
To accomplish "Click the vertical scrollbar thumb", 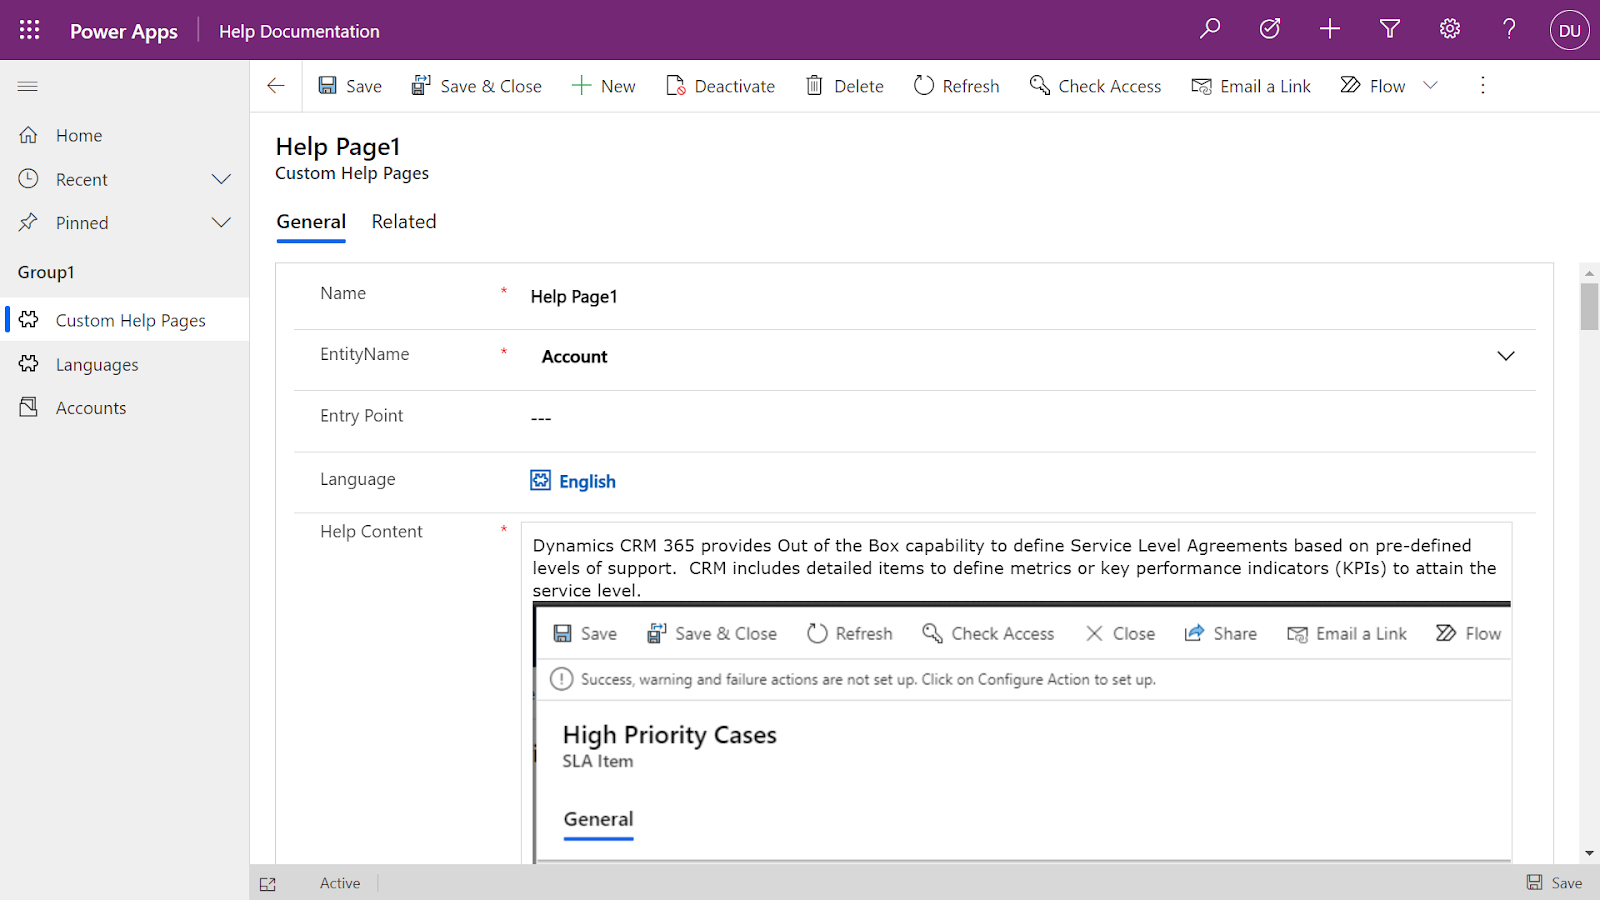I will tap(1589, 306).
